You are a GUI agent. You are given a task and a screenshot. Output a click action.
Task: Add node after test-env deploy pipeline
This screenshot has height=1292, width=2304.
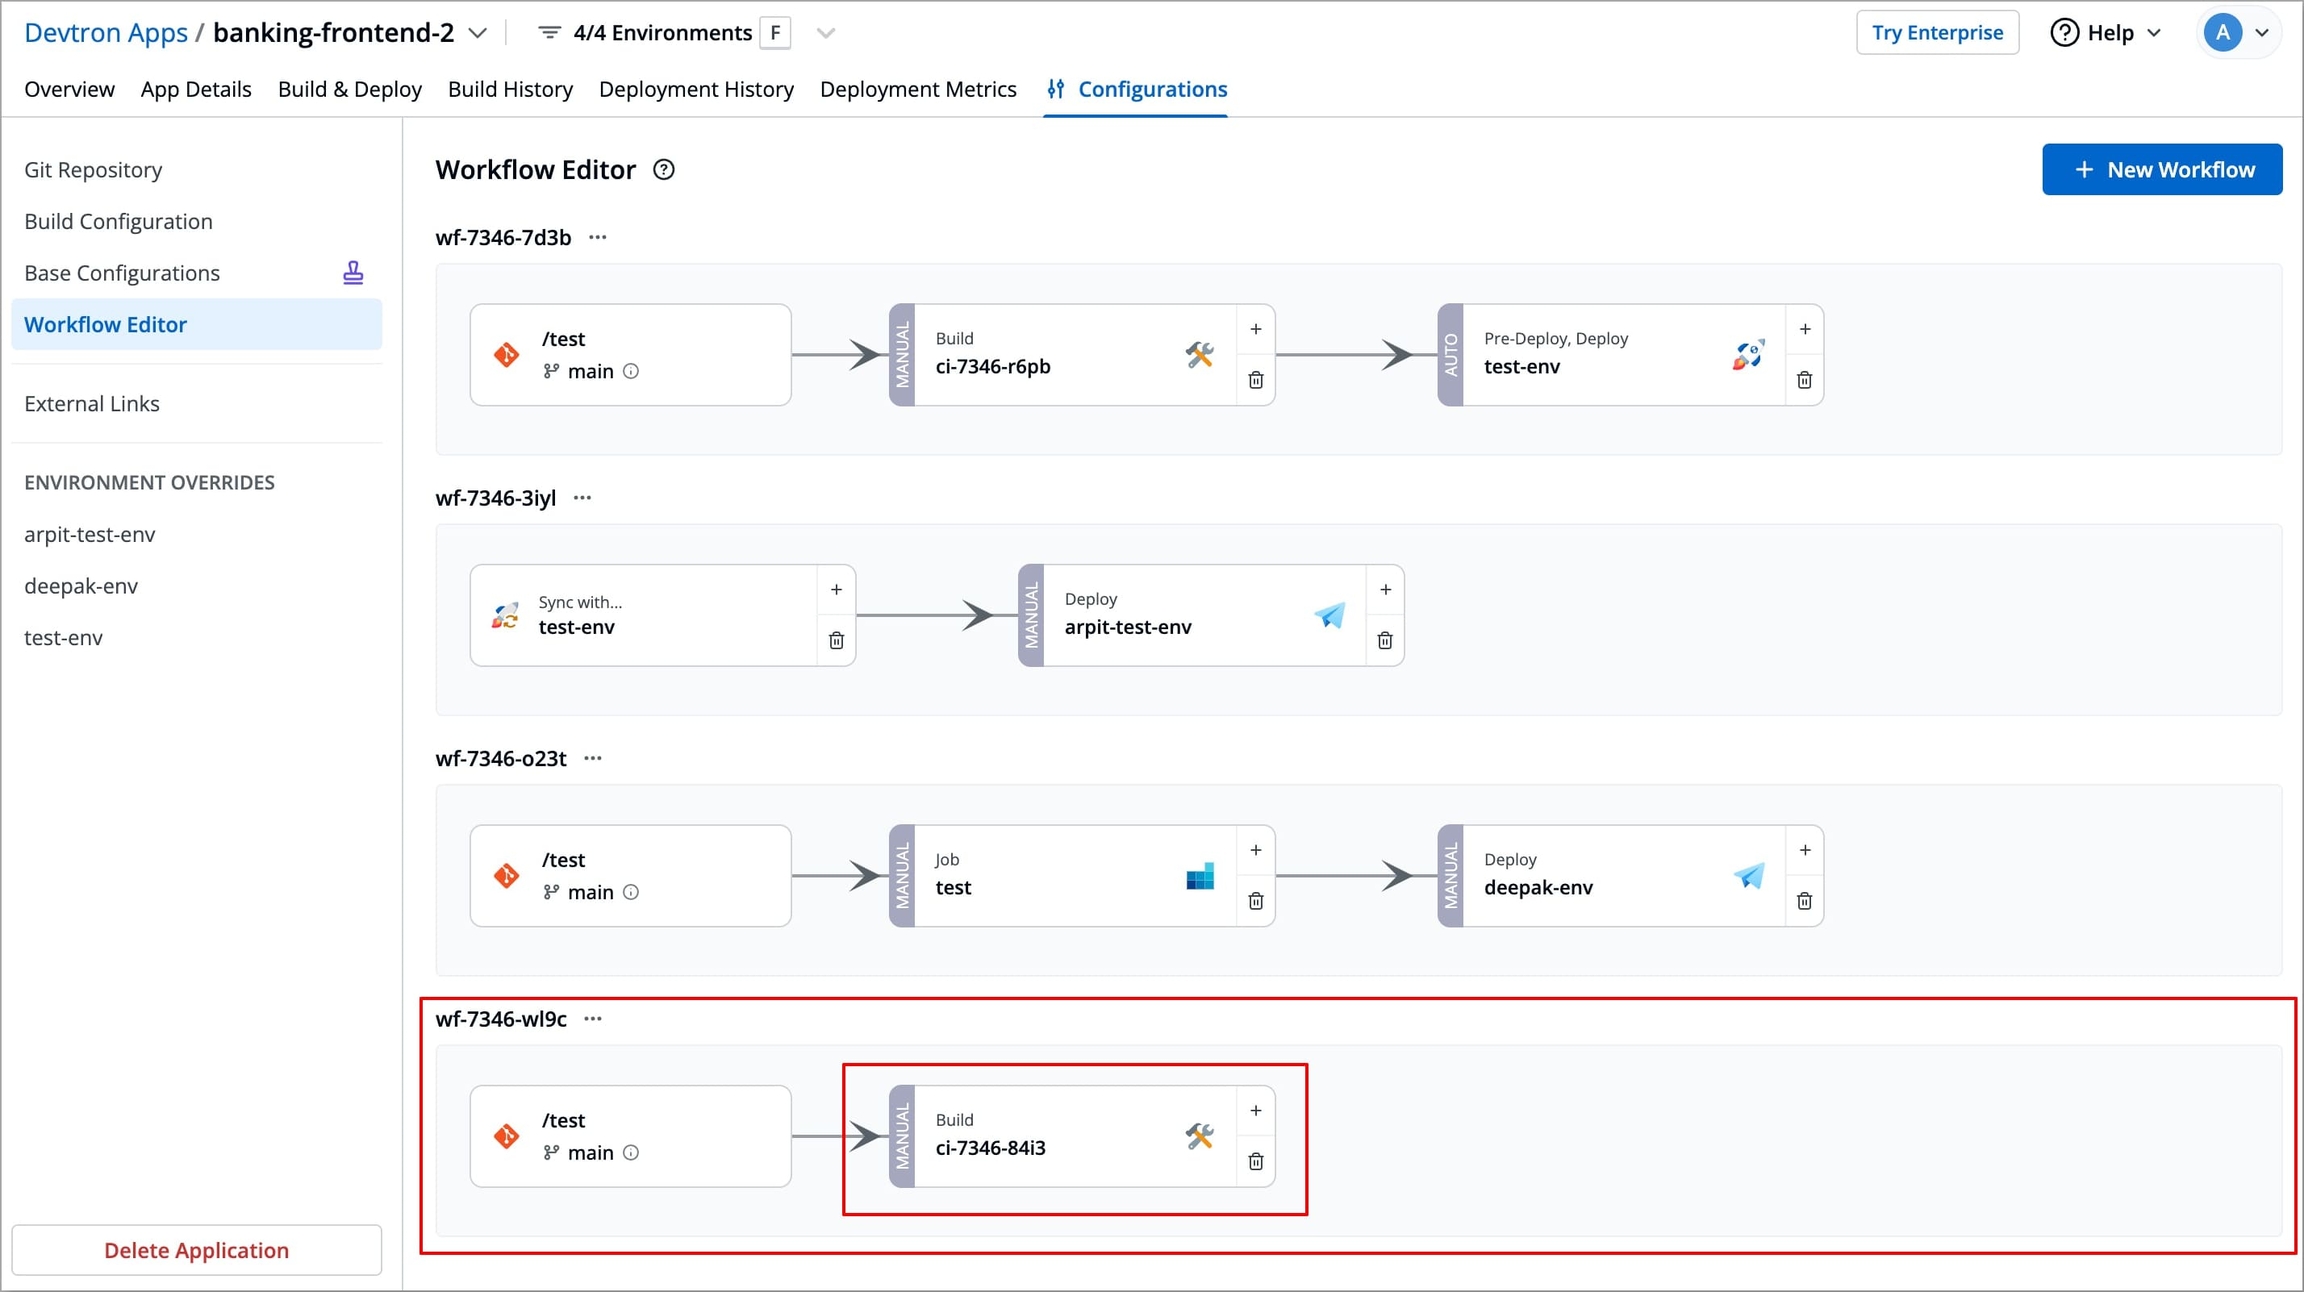1804,329
